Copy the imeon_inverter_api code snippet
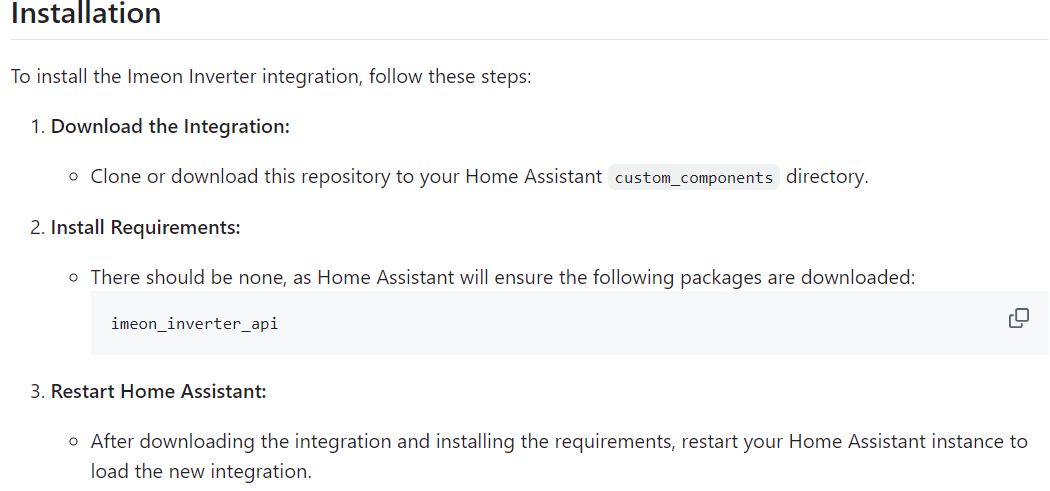The image size is (1050, 491). point(1019,319)
